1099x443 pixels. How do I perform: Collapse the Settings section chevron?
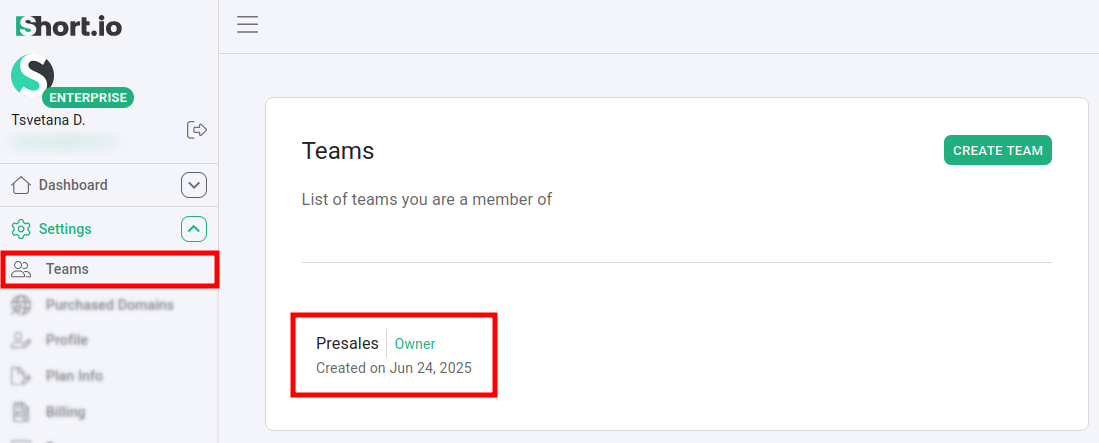[x=194, y=229]
